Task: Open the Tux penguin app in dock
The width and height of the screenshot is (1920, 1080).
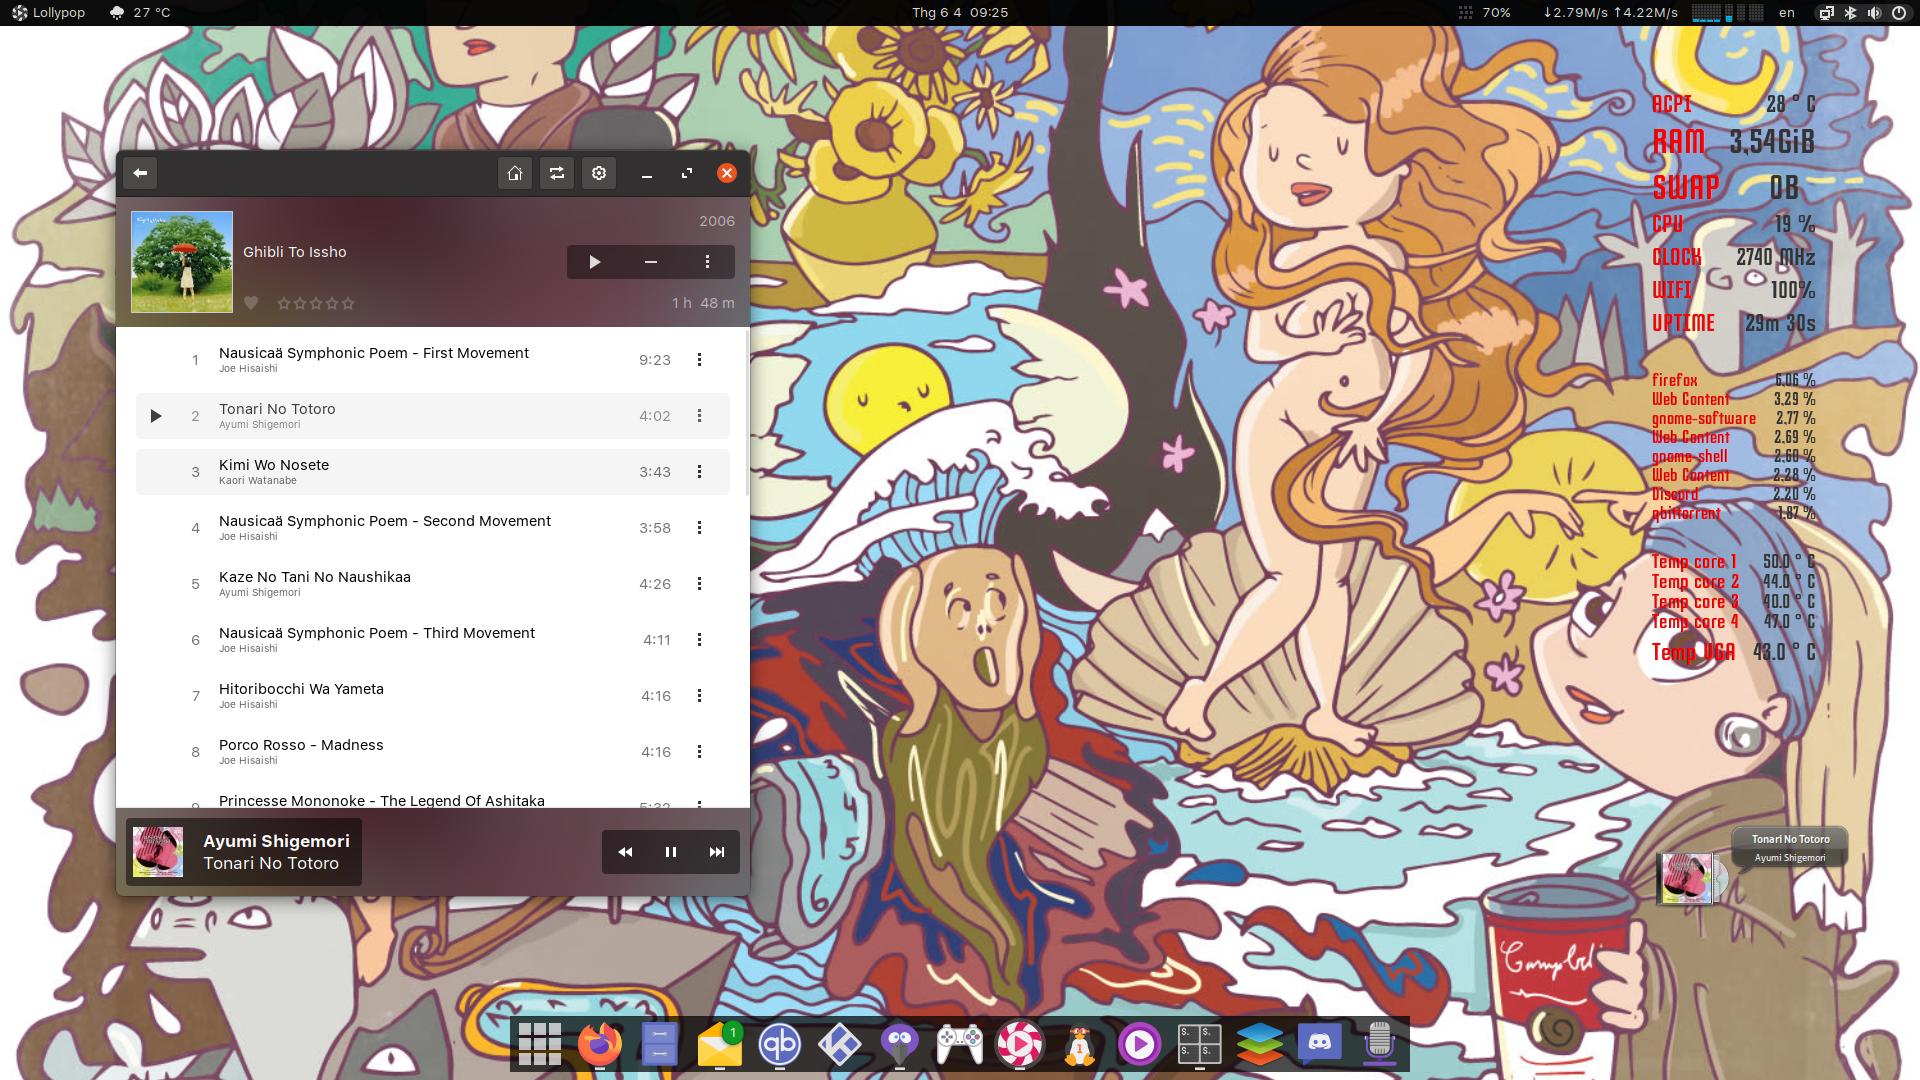Action: [x=1080, y=1044]
